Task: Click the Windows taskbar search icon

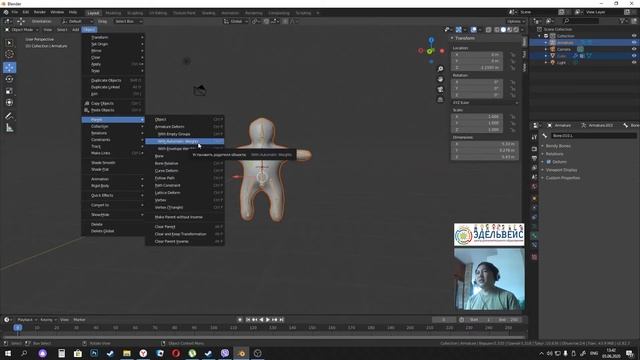Action: (24, 353)
